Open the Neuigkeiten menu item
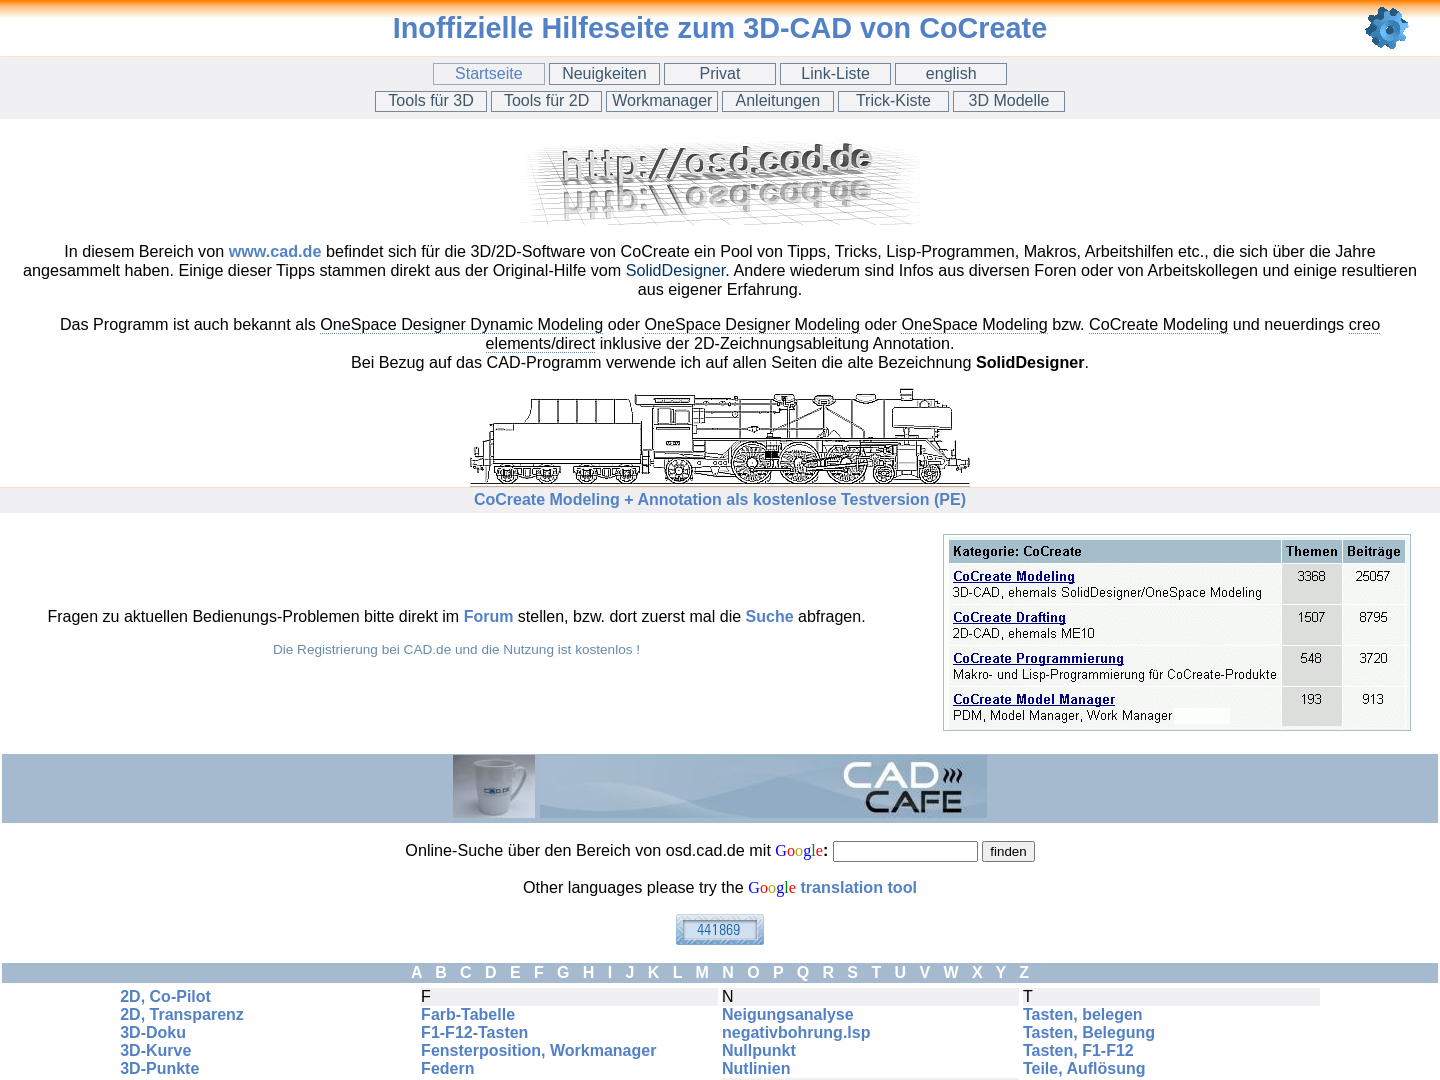The image size is (1440, 1080). [604, 74]
